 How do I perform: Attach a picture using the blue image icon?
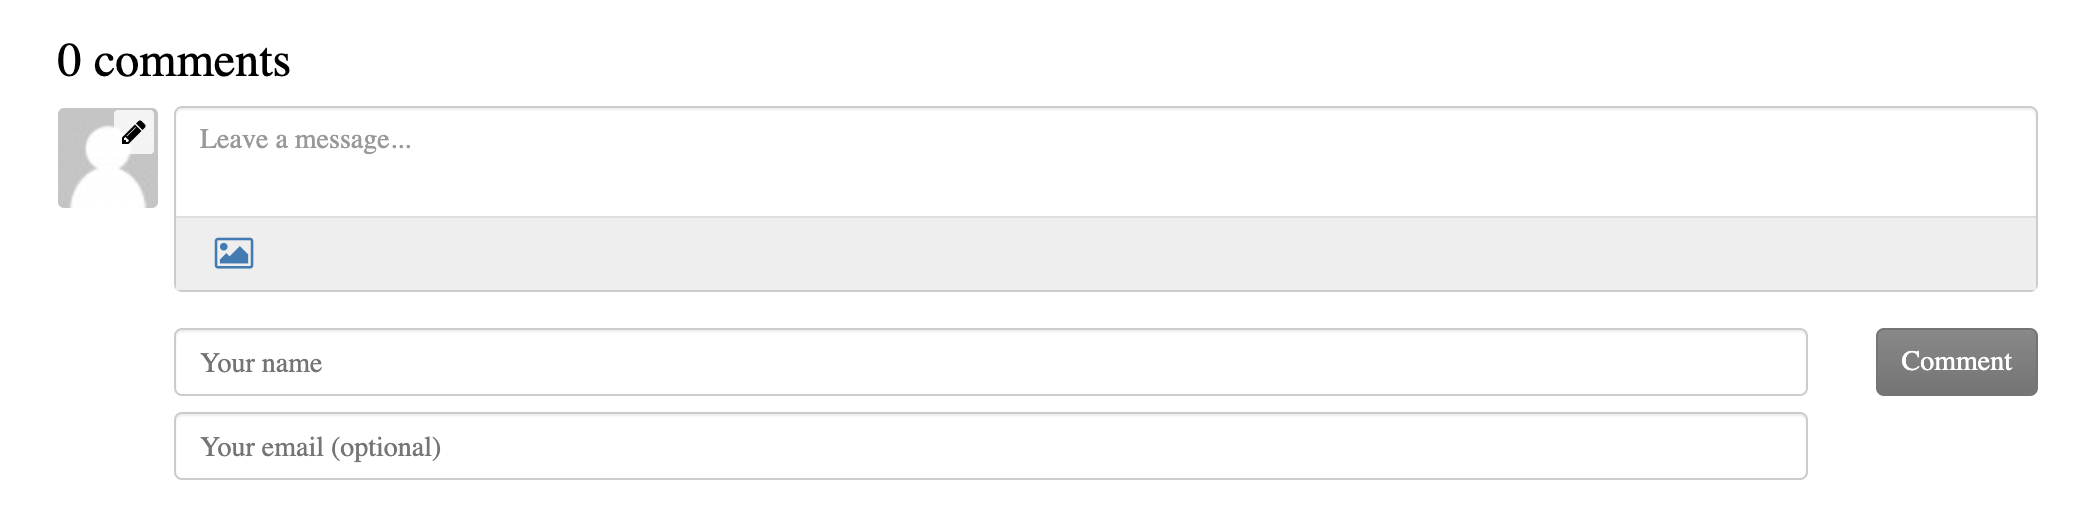(234, 253)
